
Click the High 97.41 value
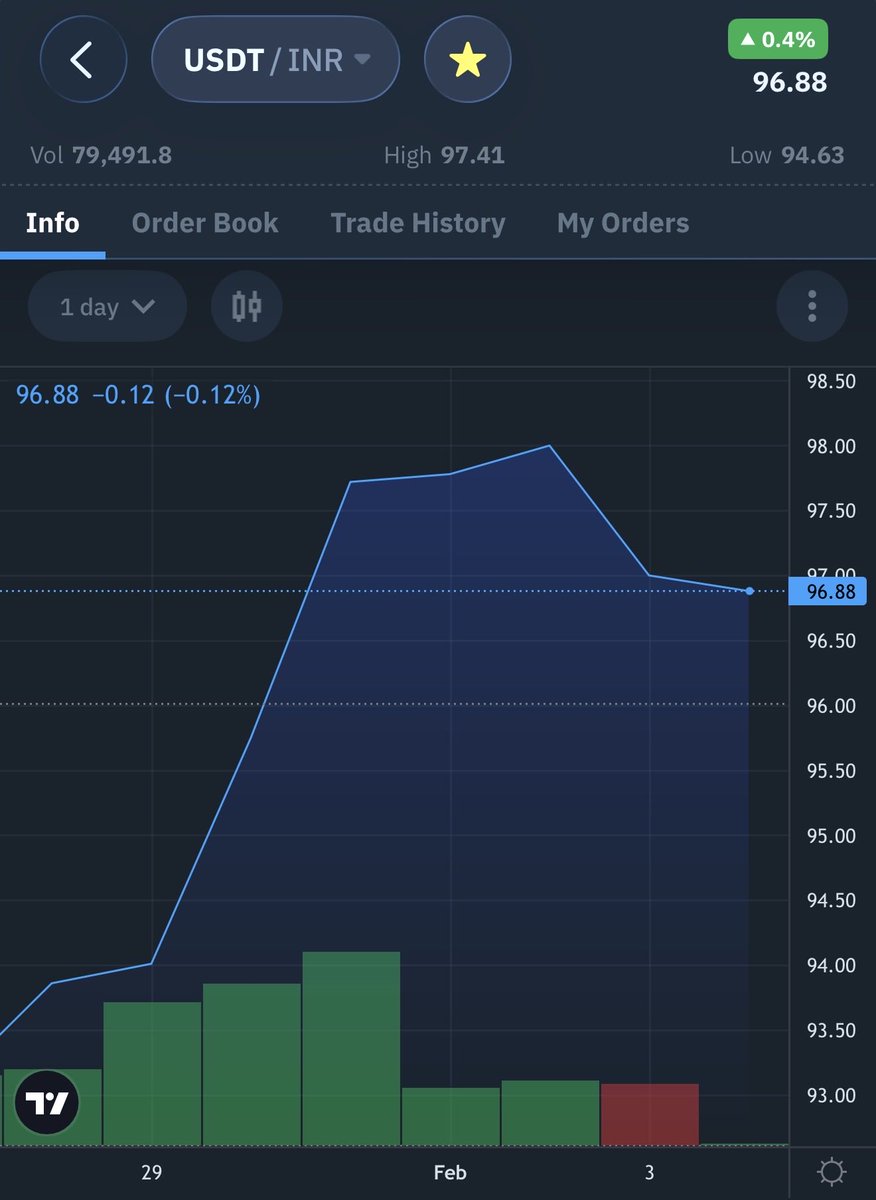pos(444,155)
